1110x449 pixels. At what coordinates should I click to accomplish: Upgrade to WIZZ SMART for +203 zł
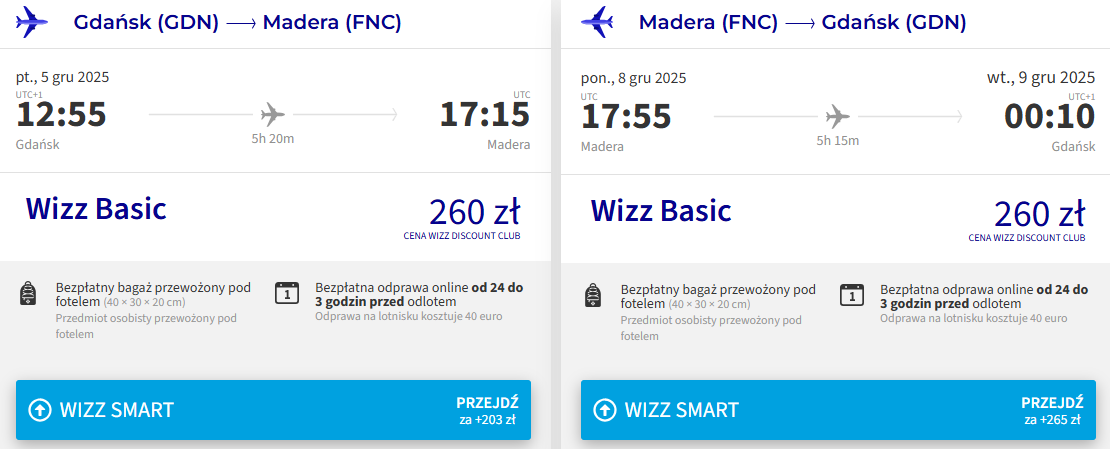273,410
